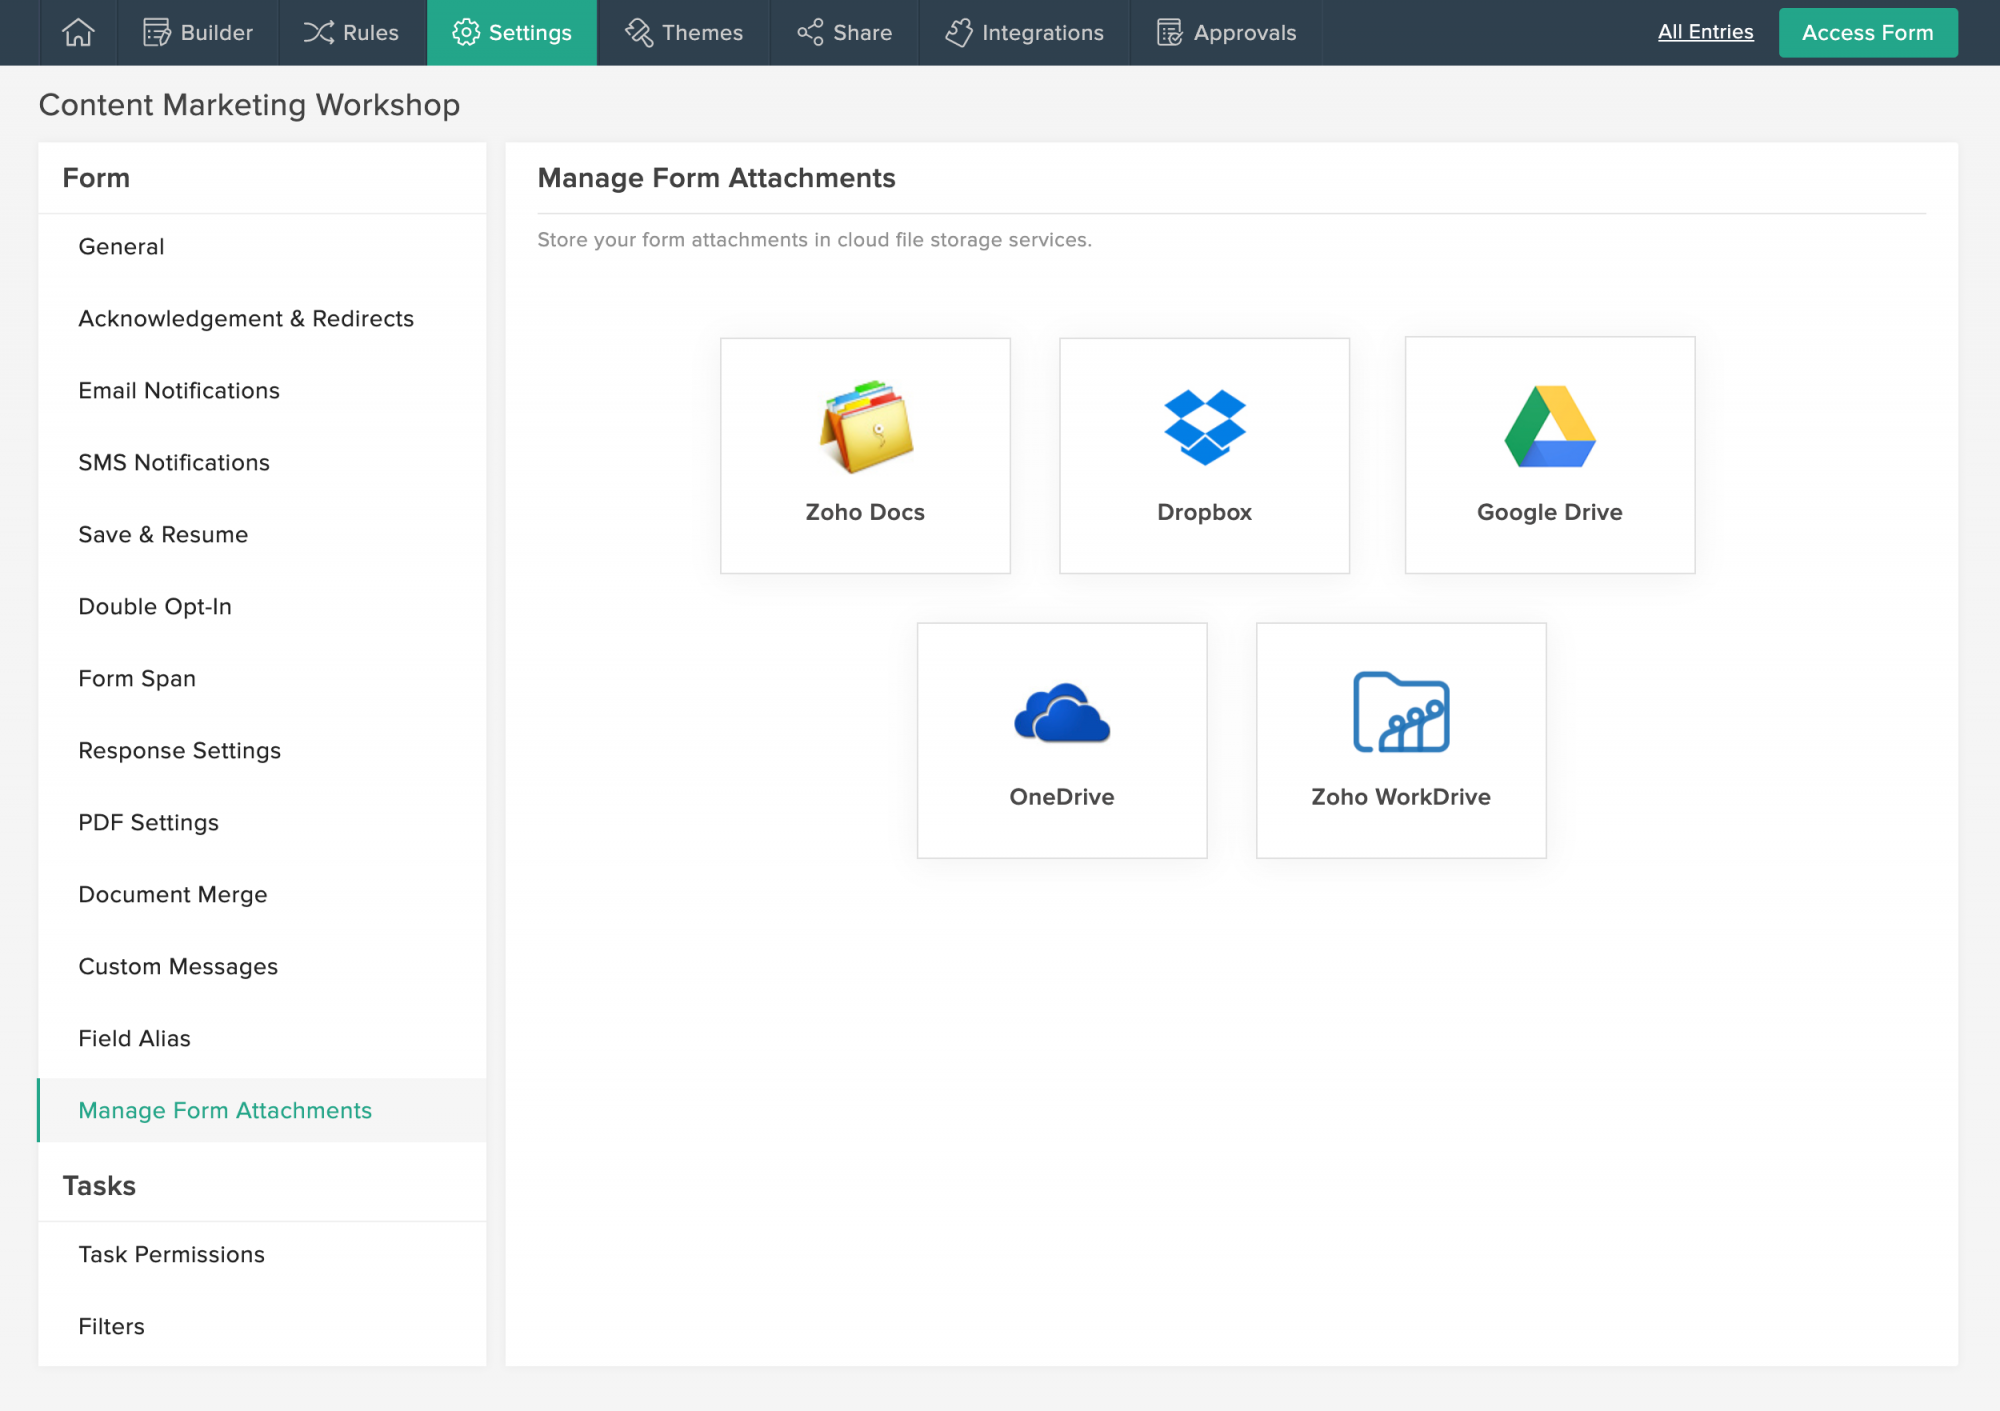Select the Dropbox logo icon

pyautogui.click(x=1205, y=427)
